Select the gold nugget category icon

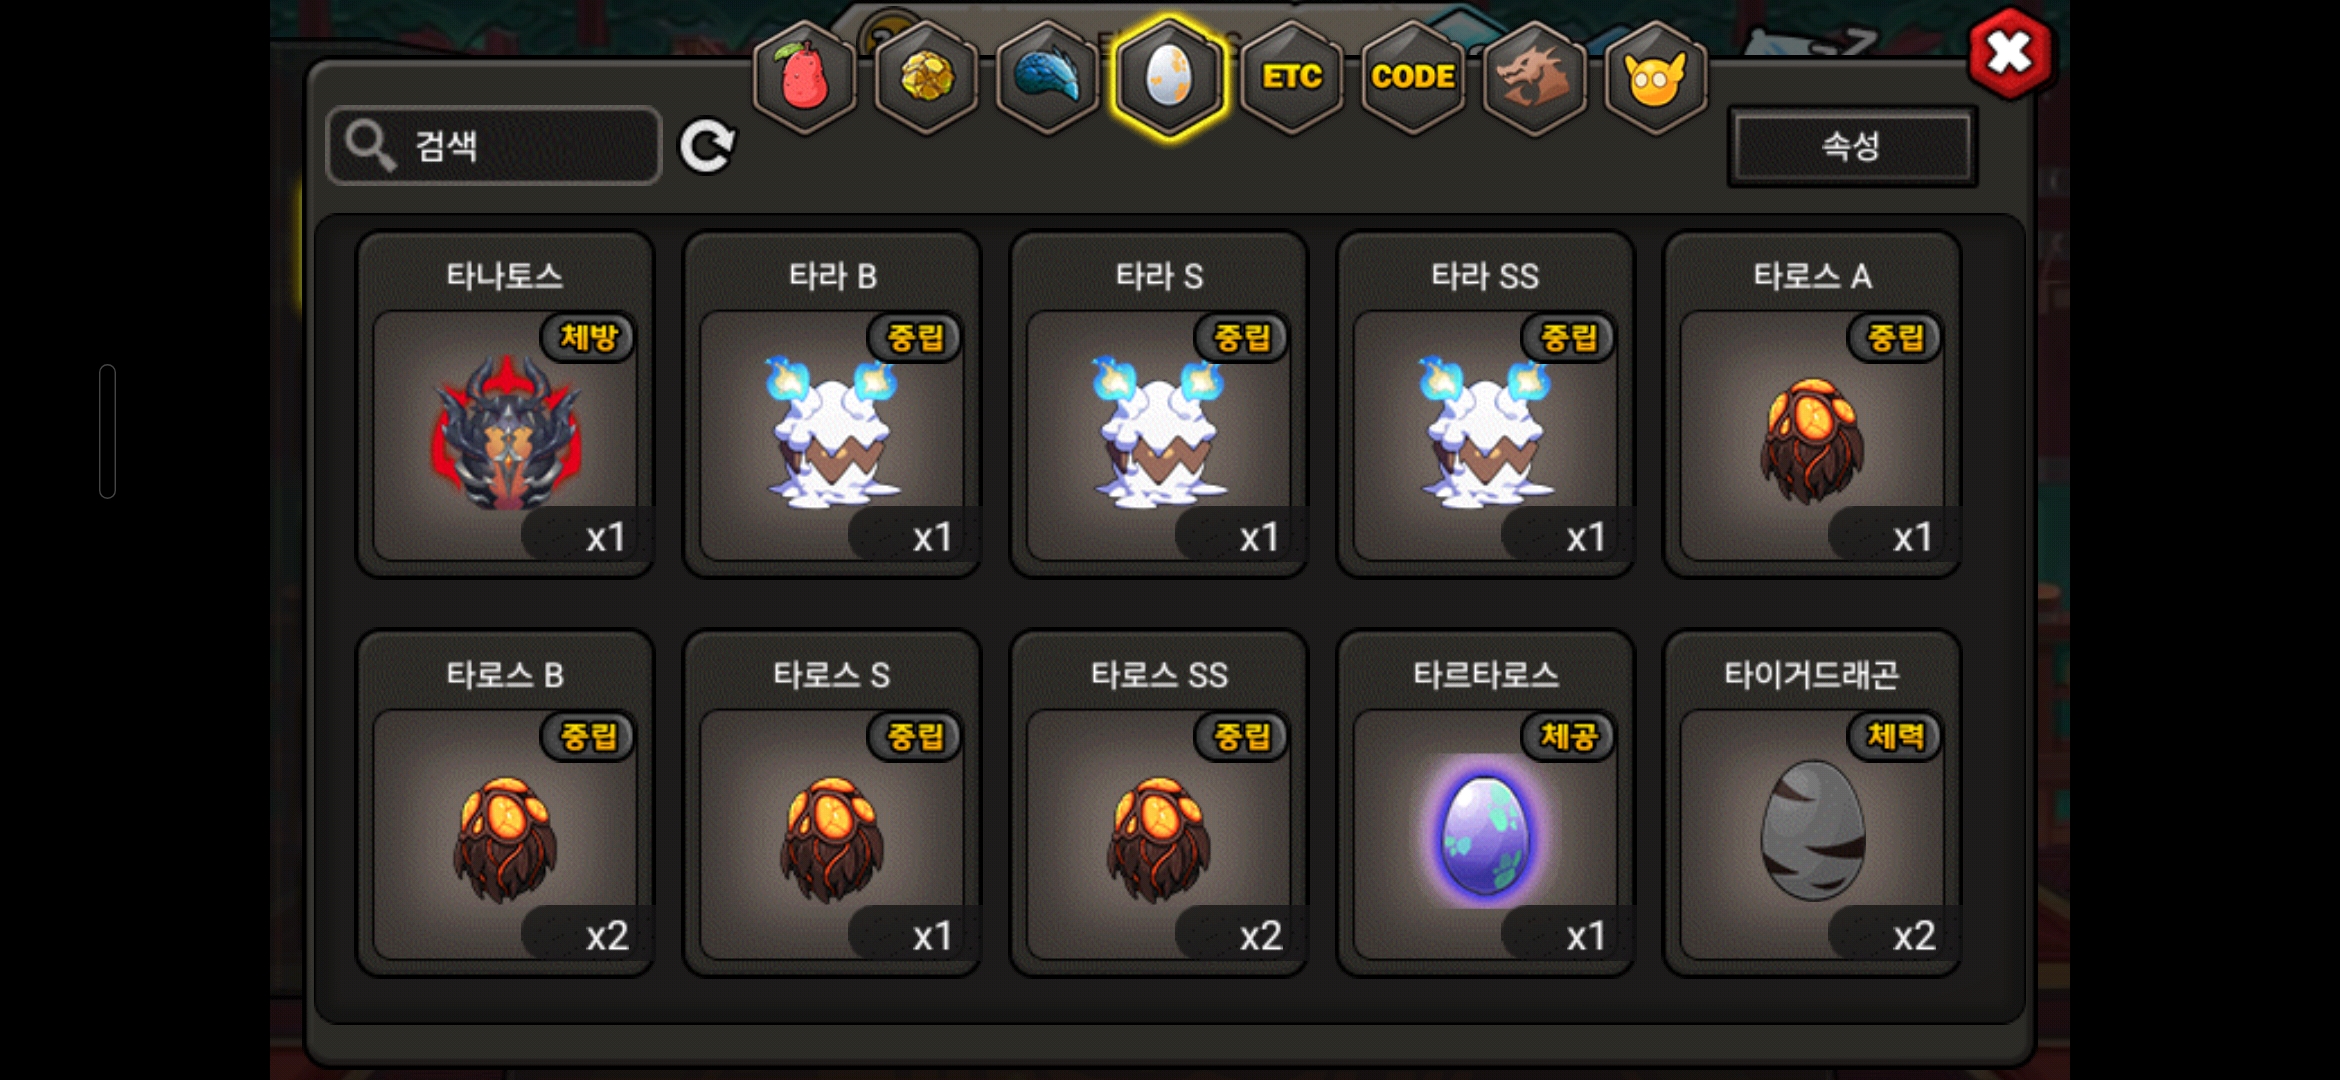927,77
